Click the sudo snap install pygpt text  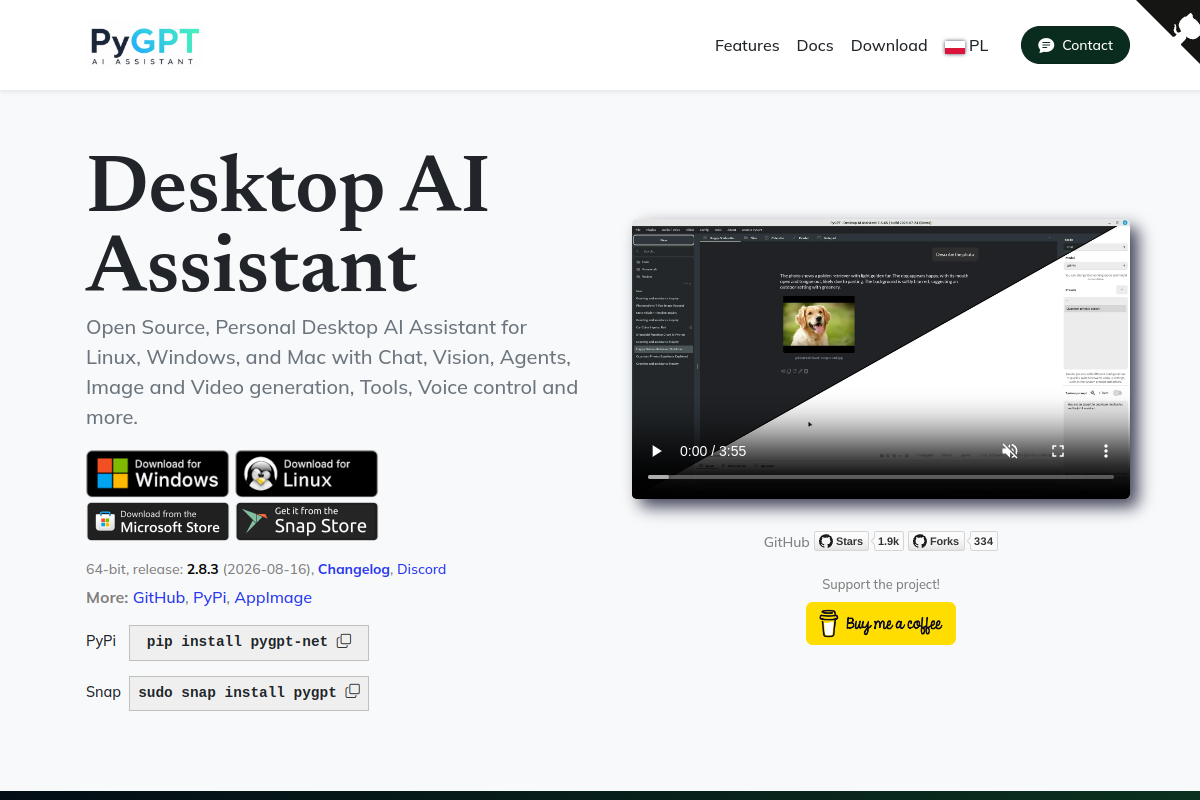(237, 692)
